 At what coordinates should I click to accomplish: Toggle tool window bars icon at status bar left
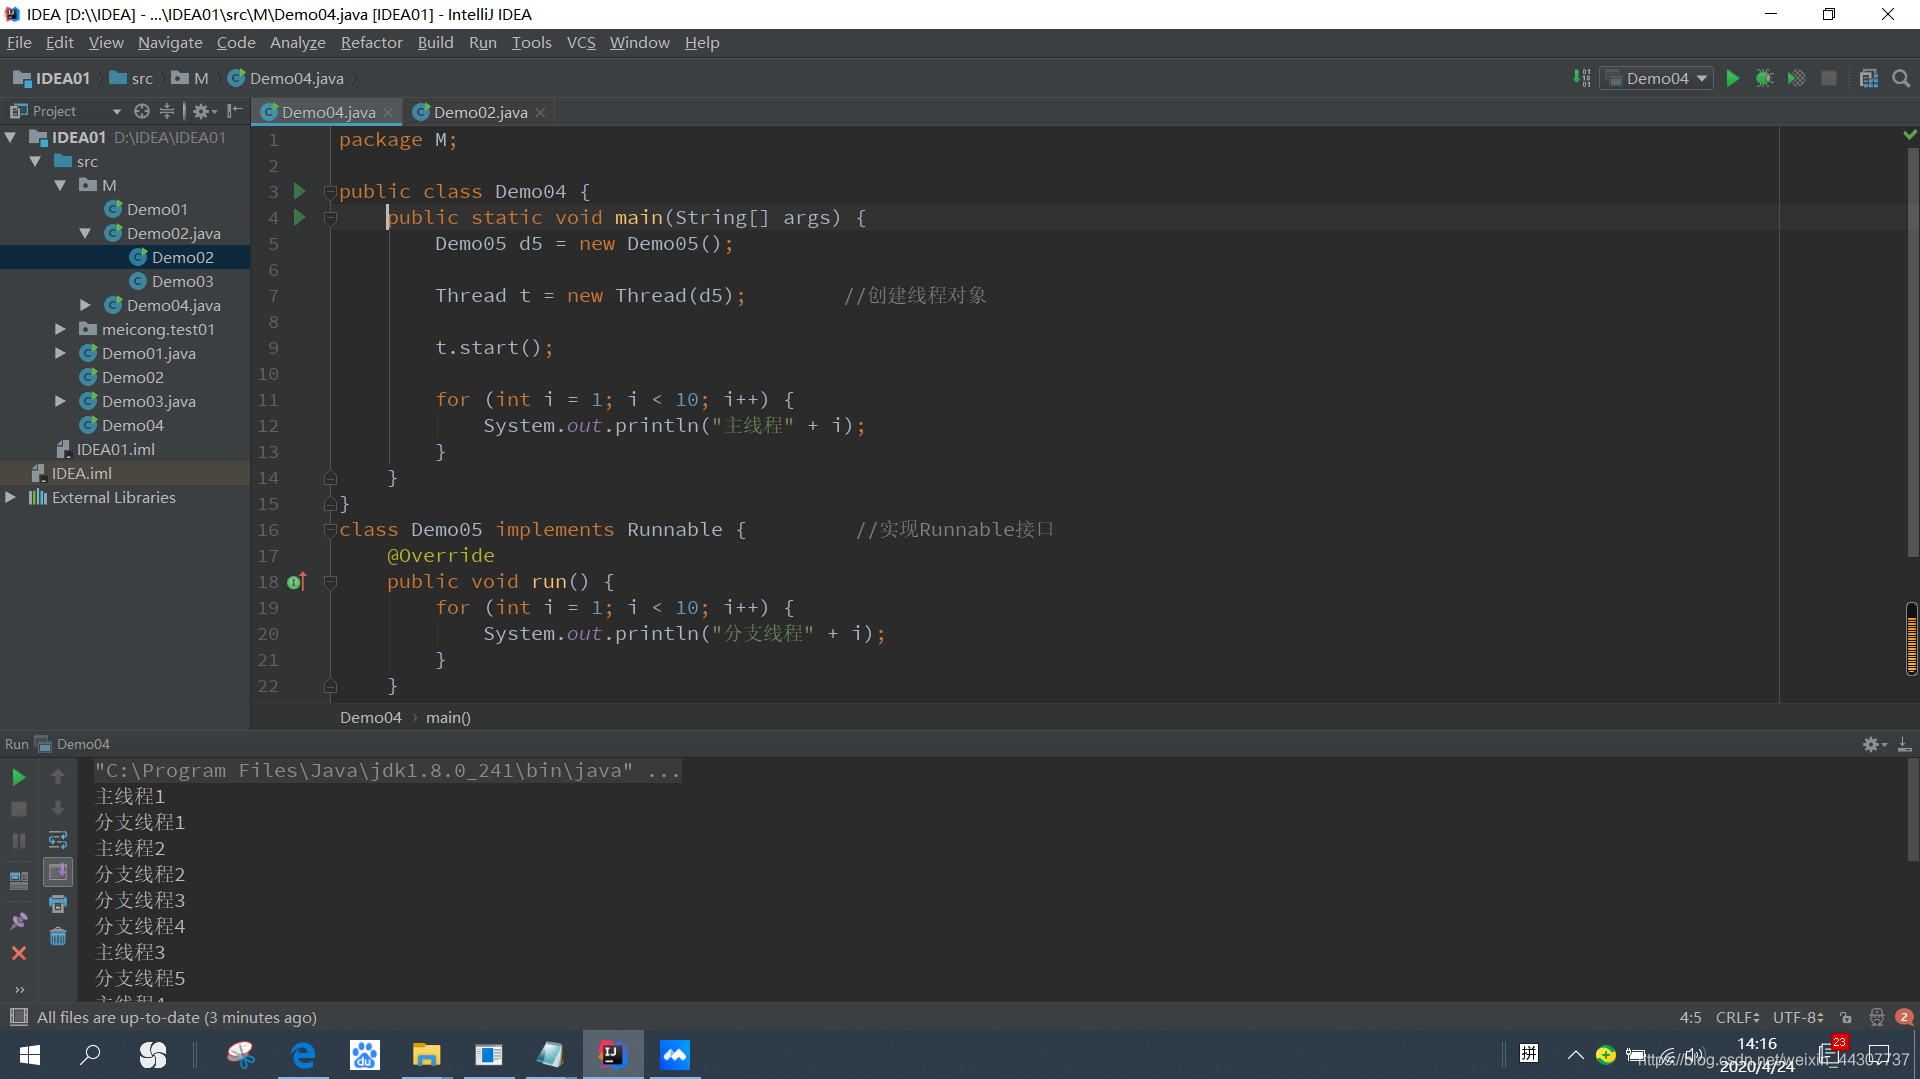click(x=18, y=1017)
